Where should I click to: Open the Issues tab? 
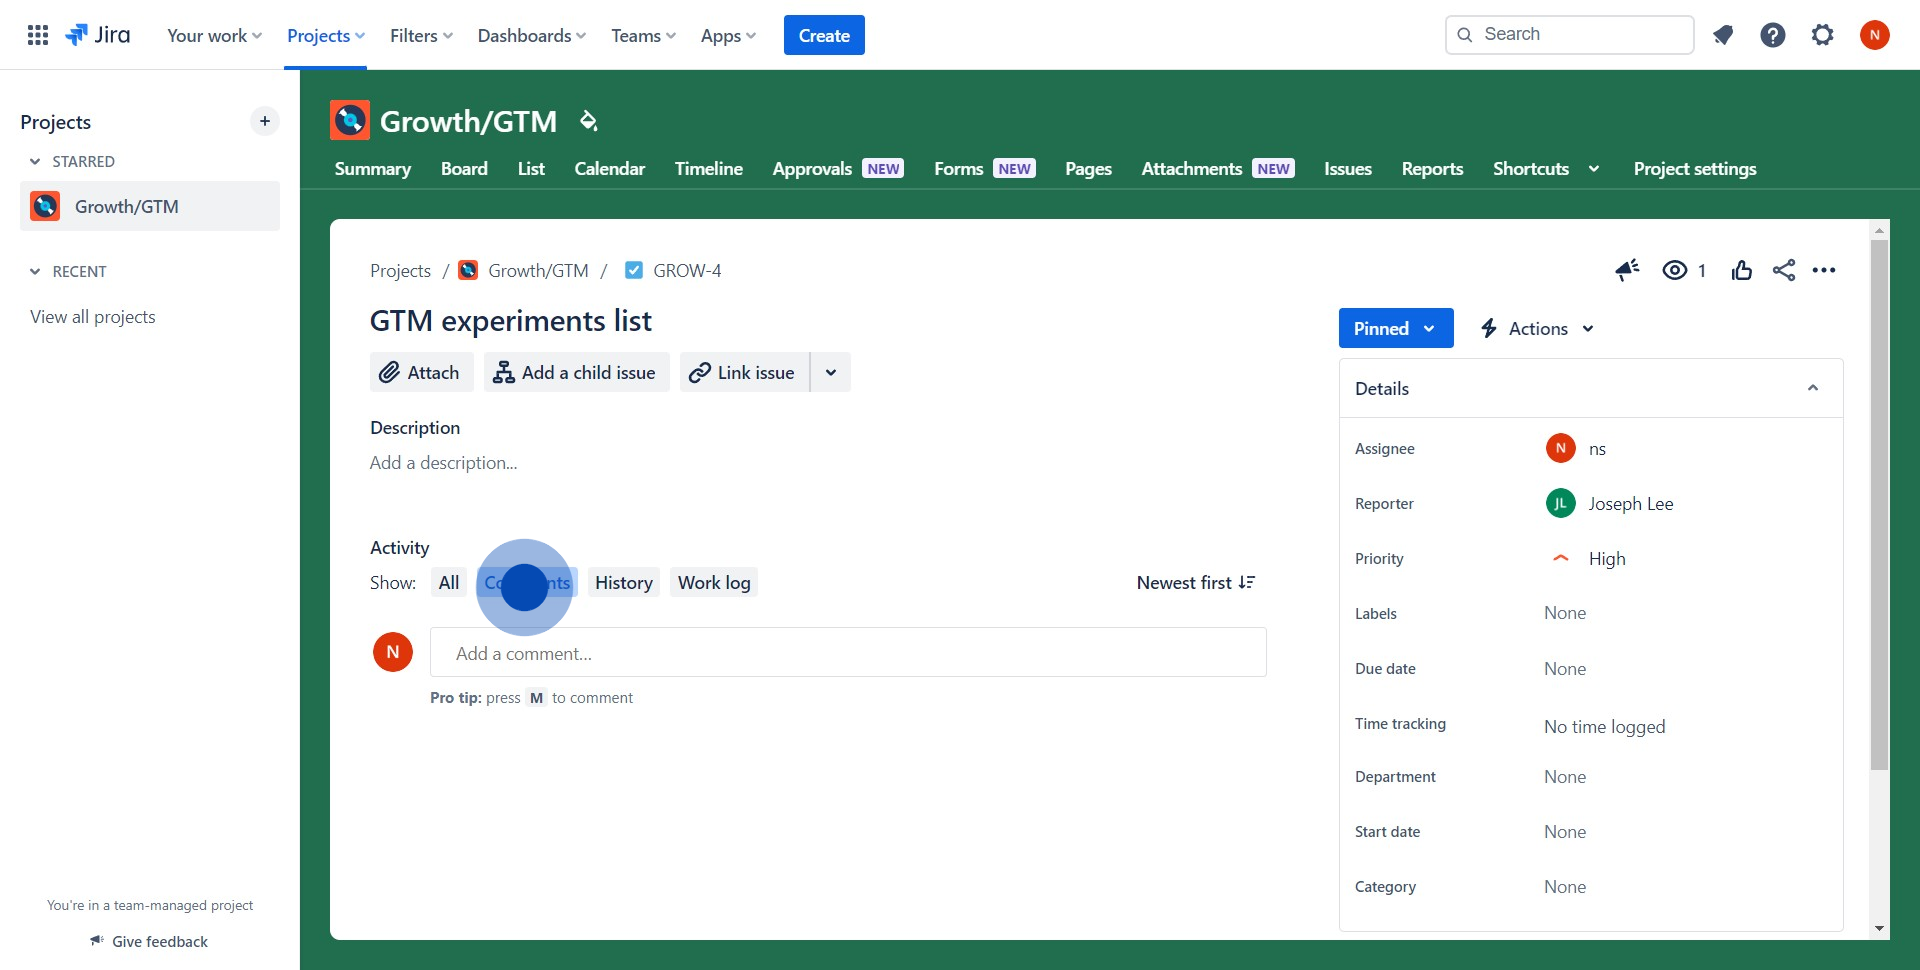[1348, 169]
